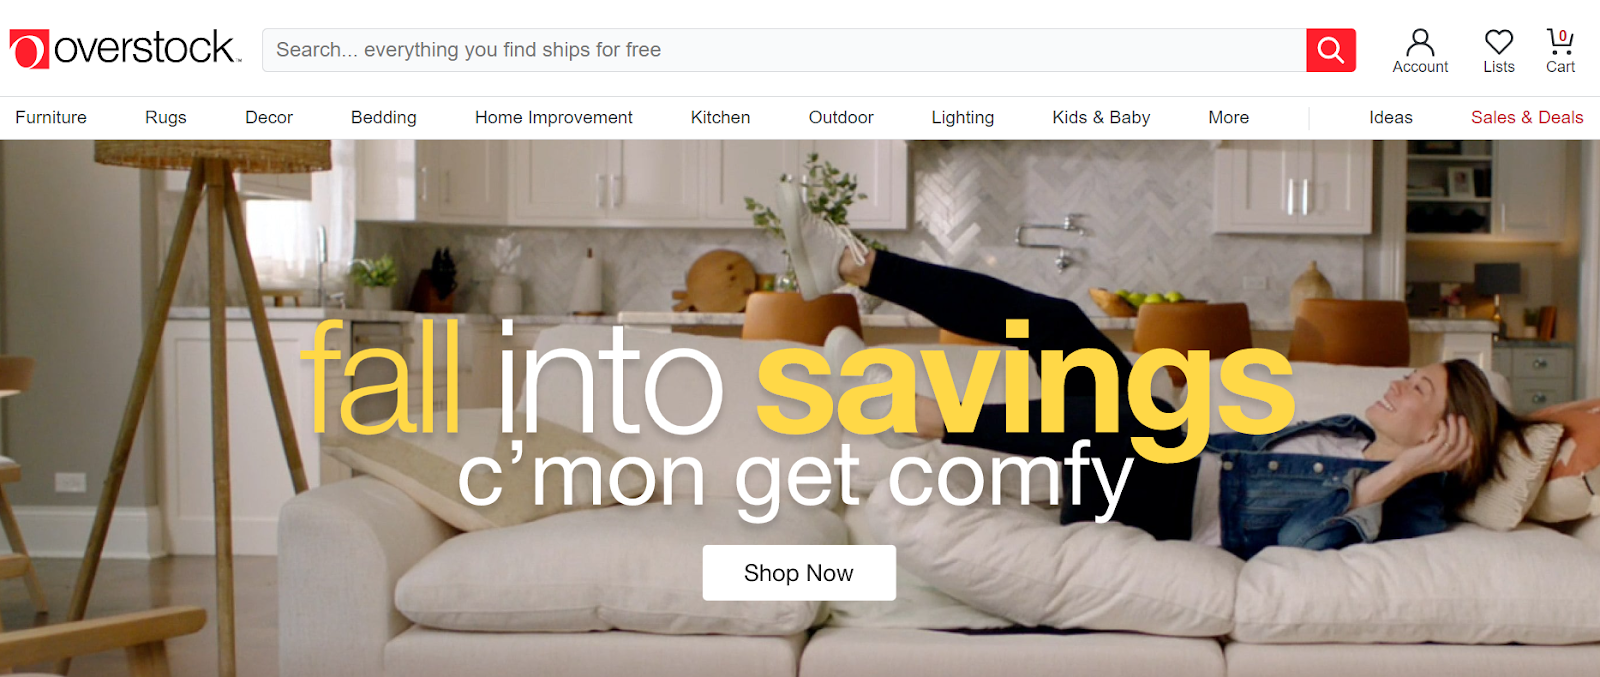Go to the Kitchen category
1600x677 pixels.
pos(720,118)
